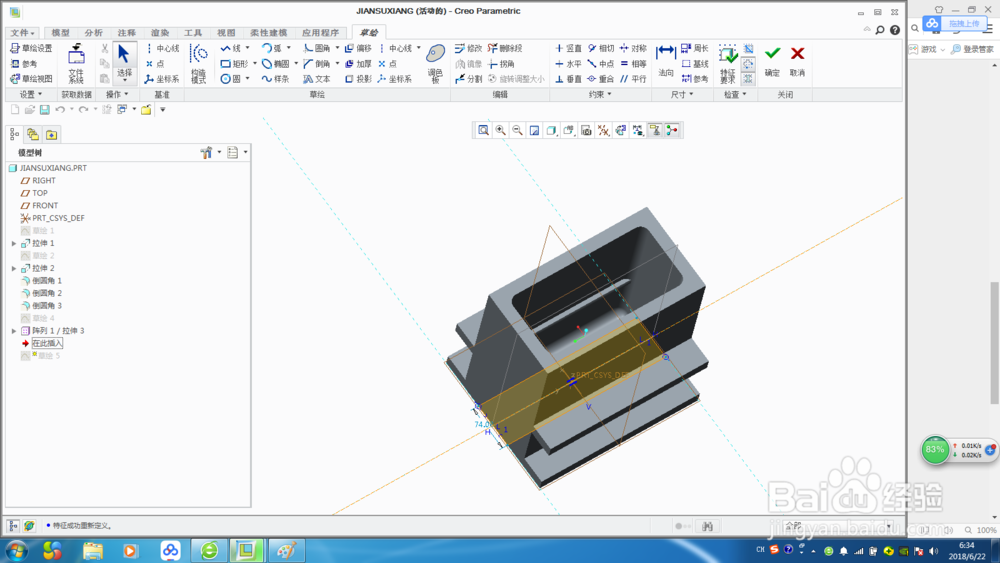
Task: Click the Zoom In view icon
Action: (x=501, y=131)
